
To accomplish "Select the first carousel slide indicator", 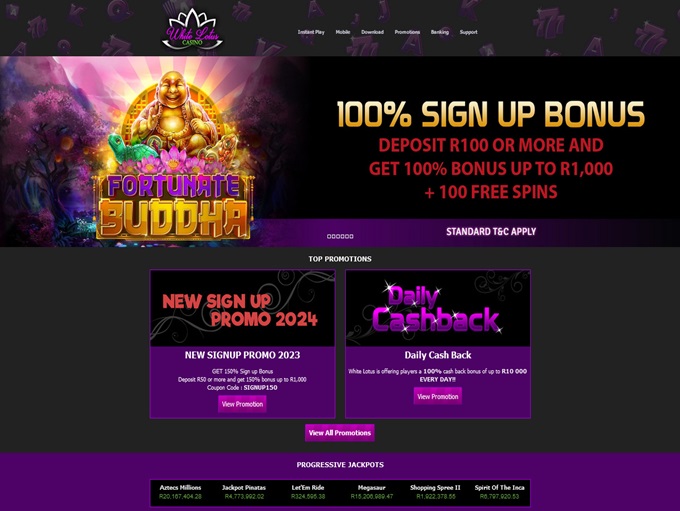I will (x=329, y=236).
